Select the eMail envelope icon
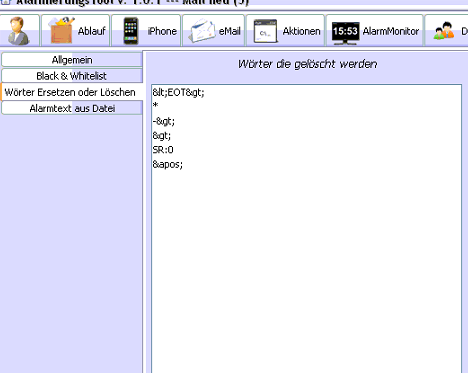This screenshot has height=373, width=468. pos(202,31)
